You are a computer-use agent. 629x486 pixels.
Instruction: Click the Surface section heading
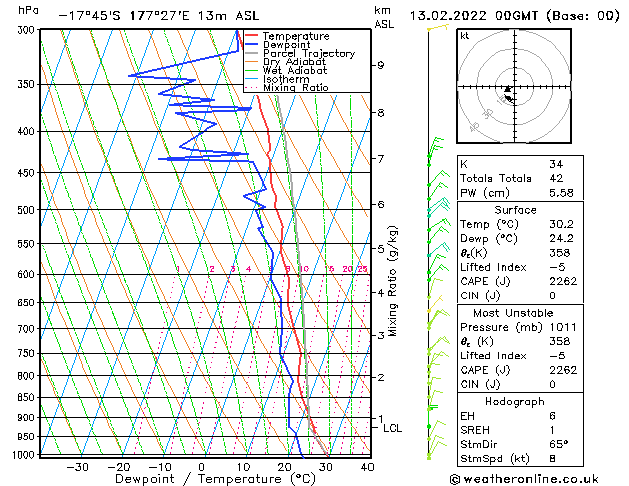515,210
